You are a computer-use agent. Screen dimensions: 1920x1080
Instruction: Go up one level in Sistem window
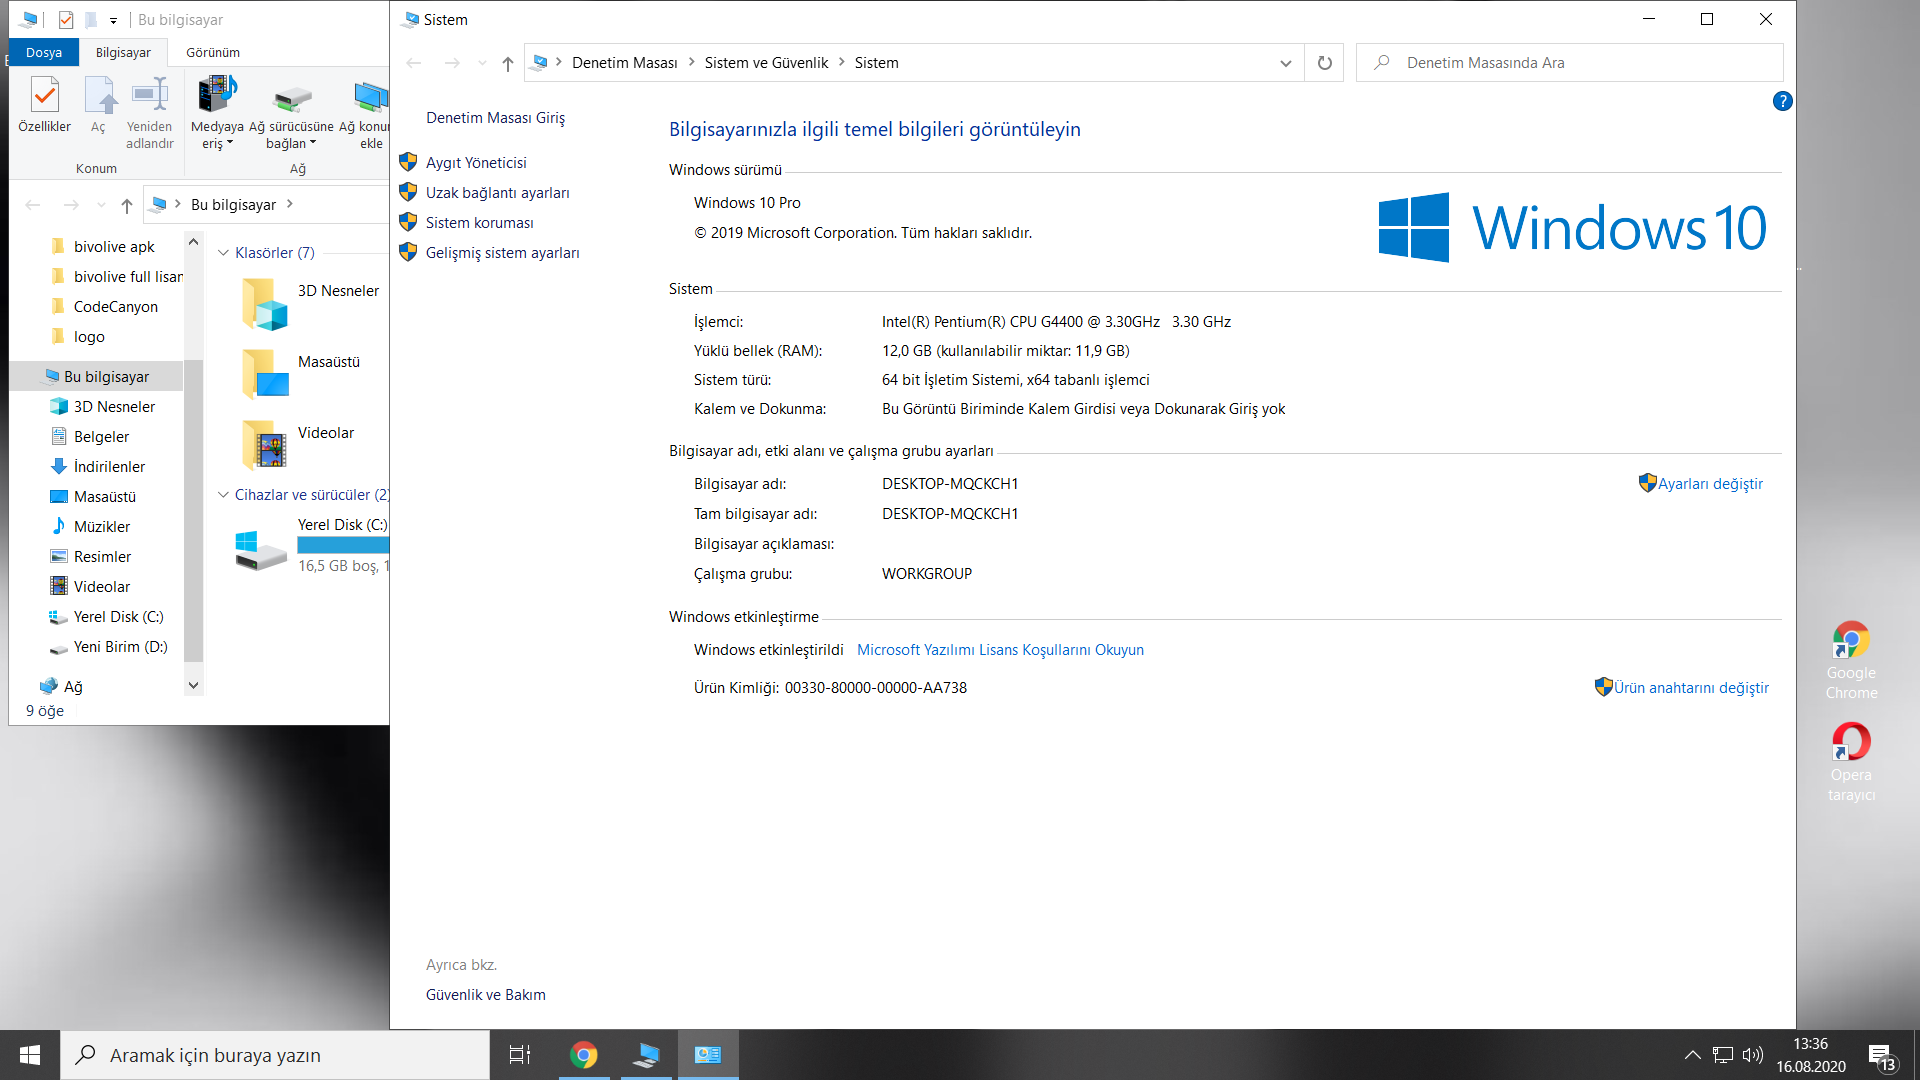click(x=508, y=63)
